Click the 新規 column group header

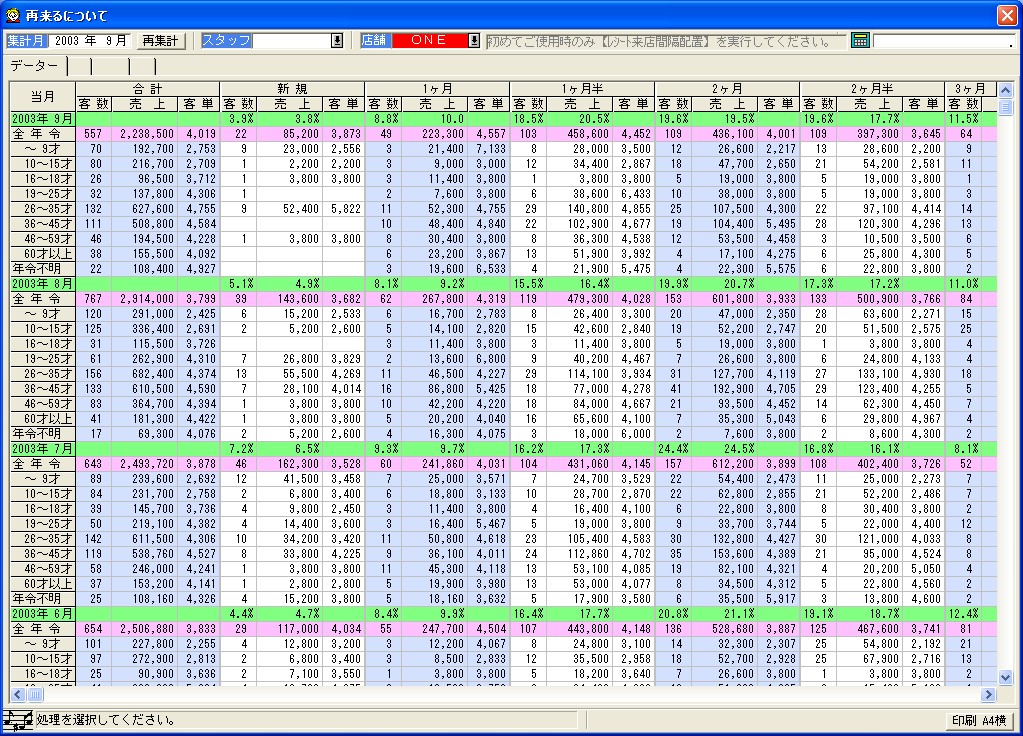pyautogui.click(x=292, y=89)
